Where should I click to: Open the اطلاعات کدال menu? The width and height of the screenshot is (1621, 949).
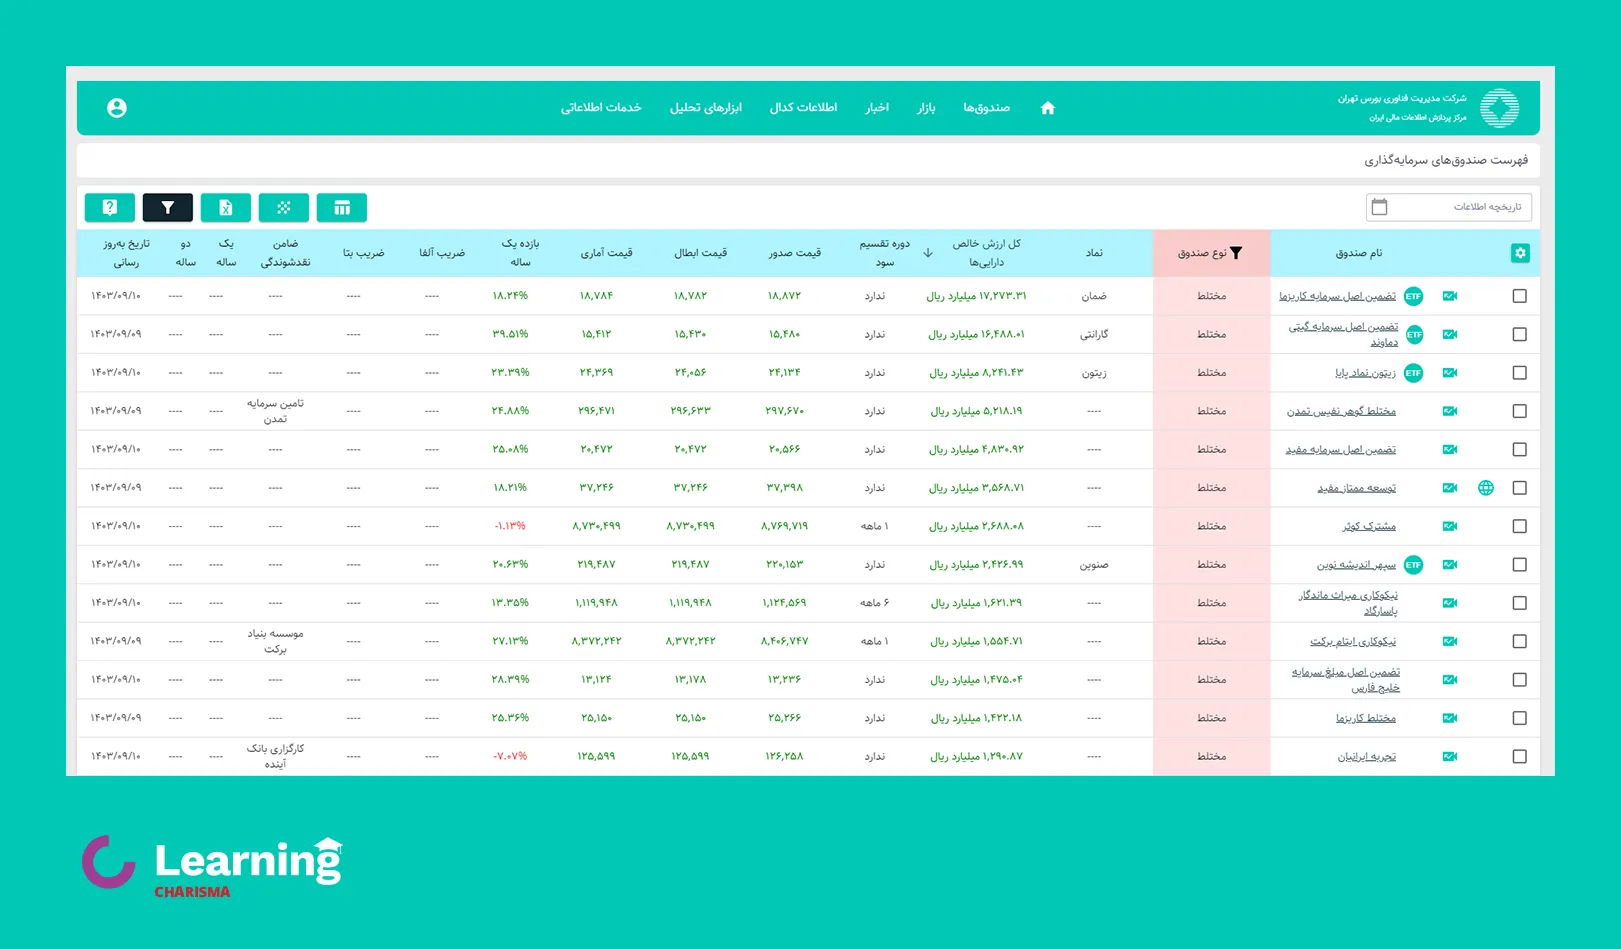[803, 108]
